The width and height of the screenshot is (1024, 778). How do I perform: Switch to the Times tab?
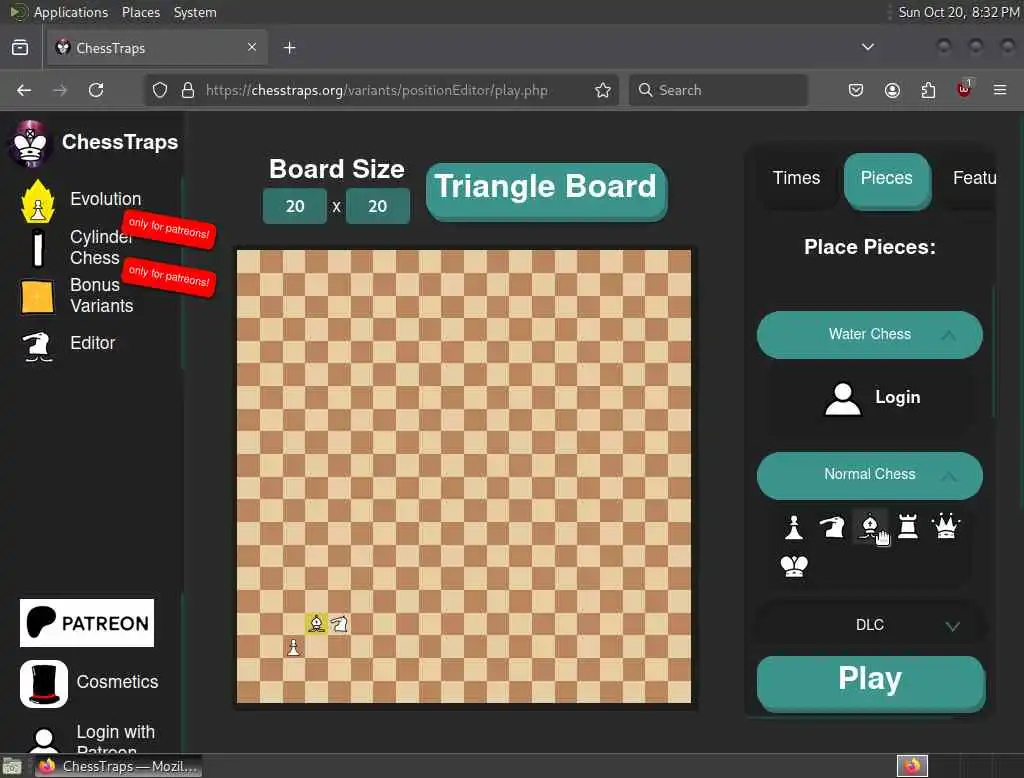point(796,178)
